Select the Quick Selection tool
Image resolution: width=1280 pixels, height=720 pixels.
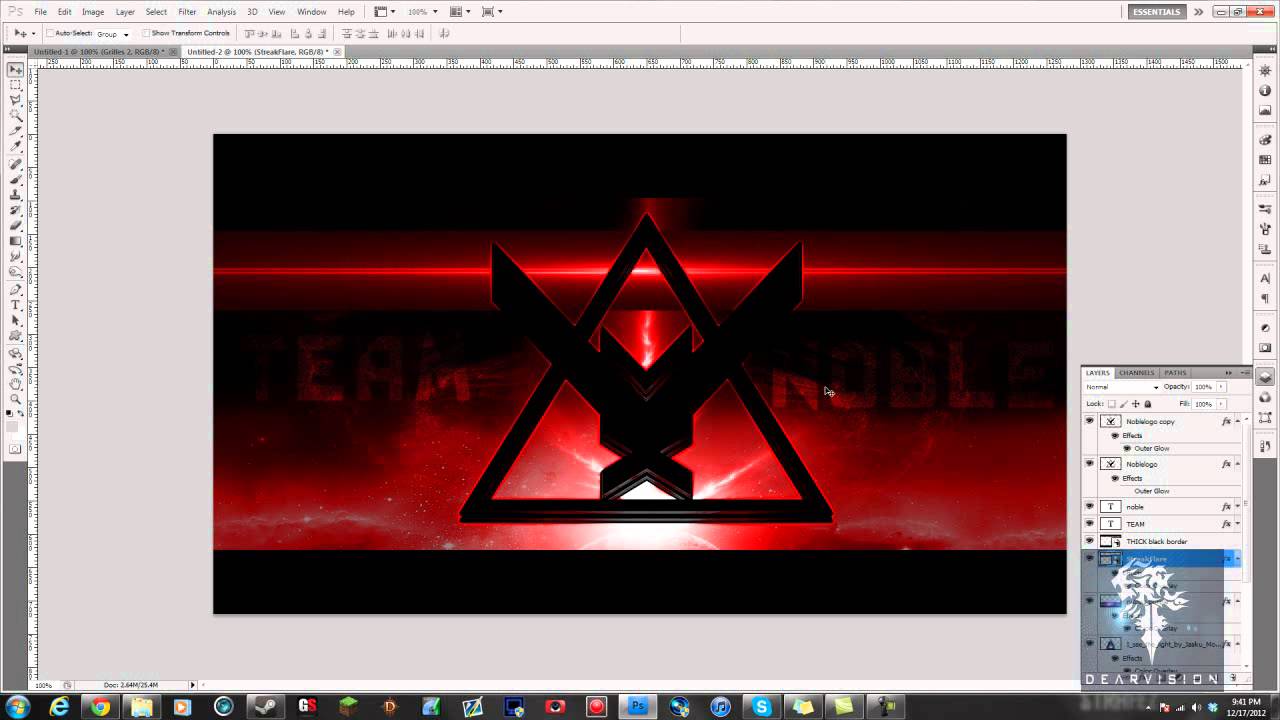(x=15, y=116)
